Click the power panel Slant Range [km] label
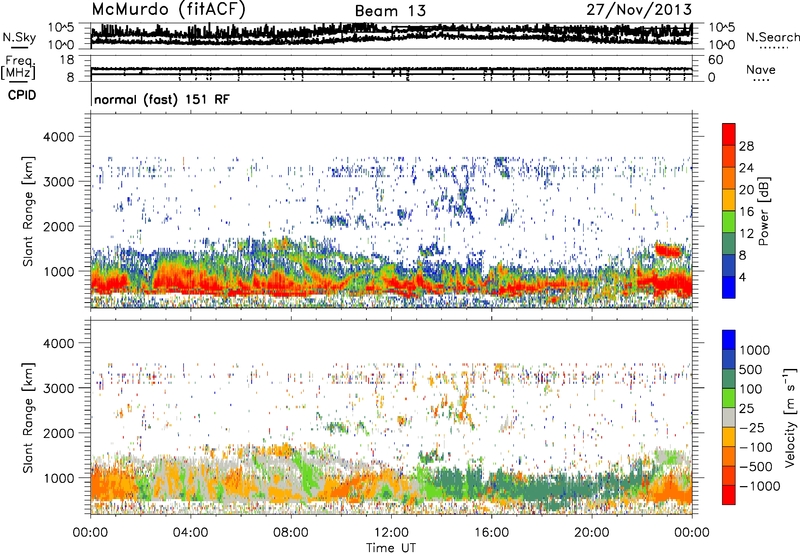Image resolution: width=800 pixels, height=554 pixels. tap(28, 211)
